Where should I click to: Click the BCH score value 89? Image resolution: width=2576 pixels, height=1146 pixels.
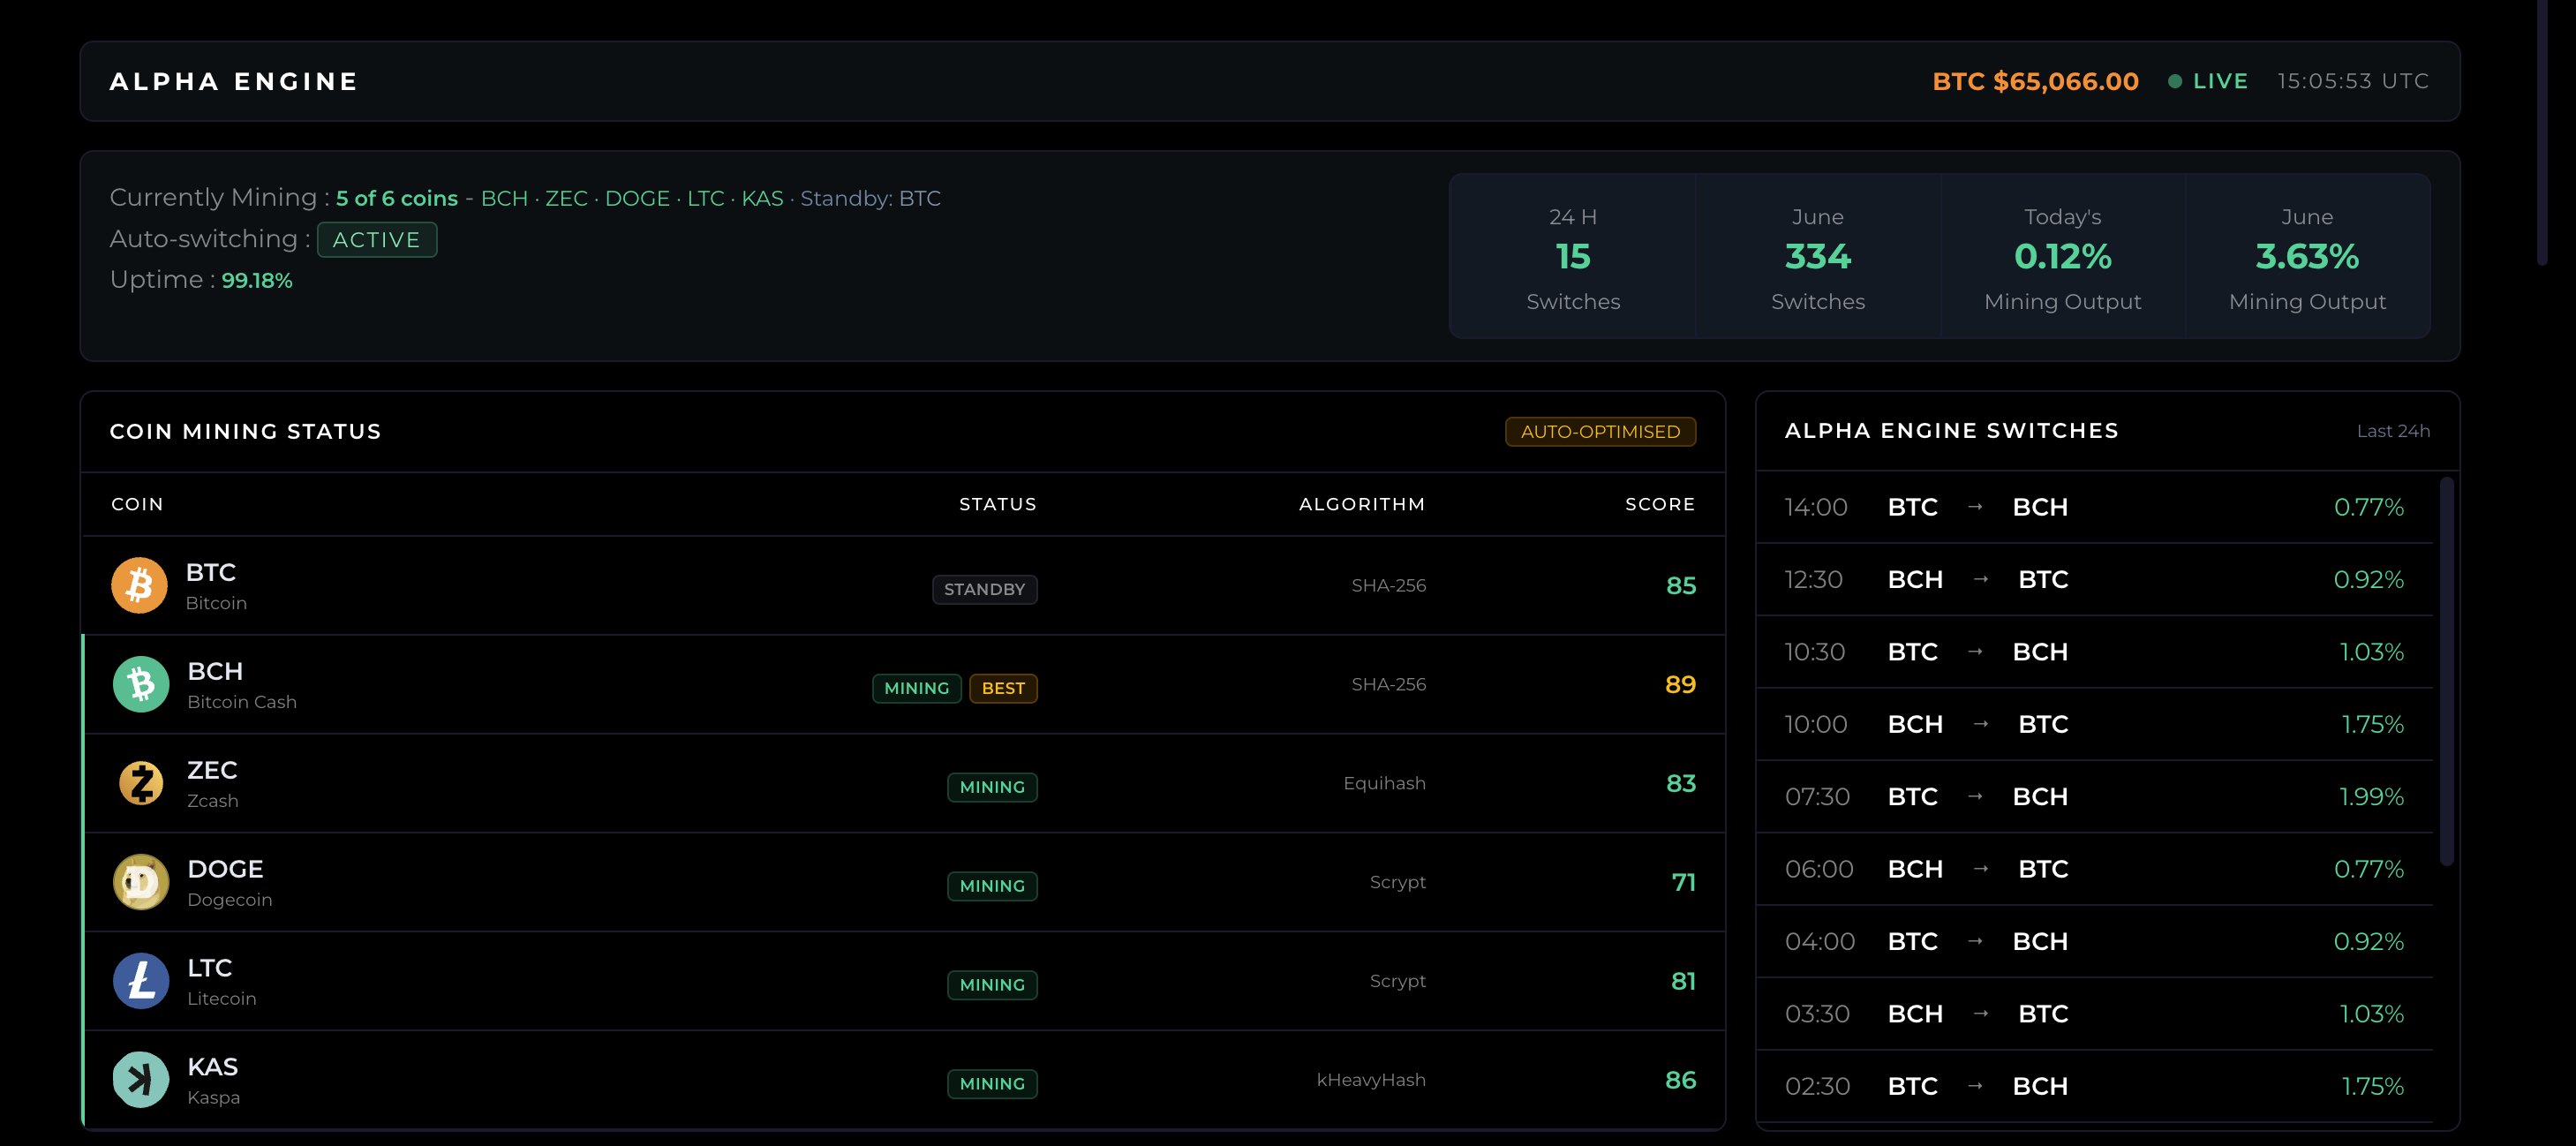(1680, 684)
